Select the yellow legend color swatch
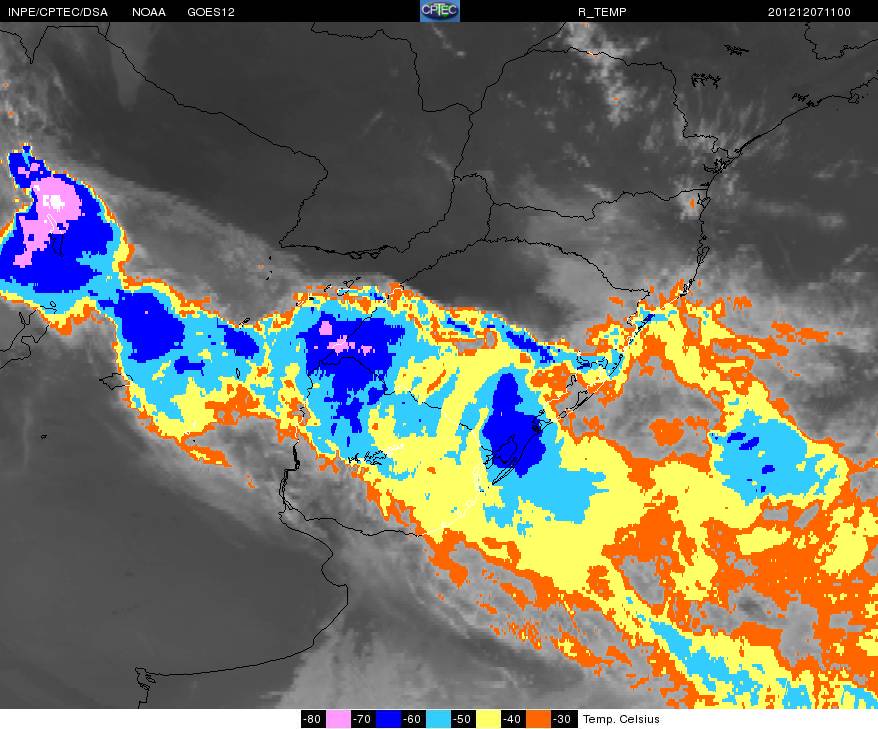This screenshot has width=878, height=729. click(488, 719)
